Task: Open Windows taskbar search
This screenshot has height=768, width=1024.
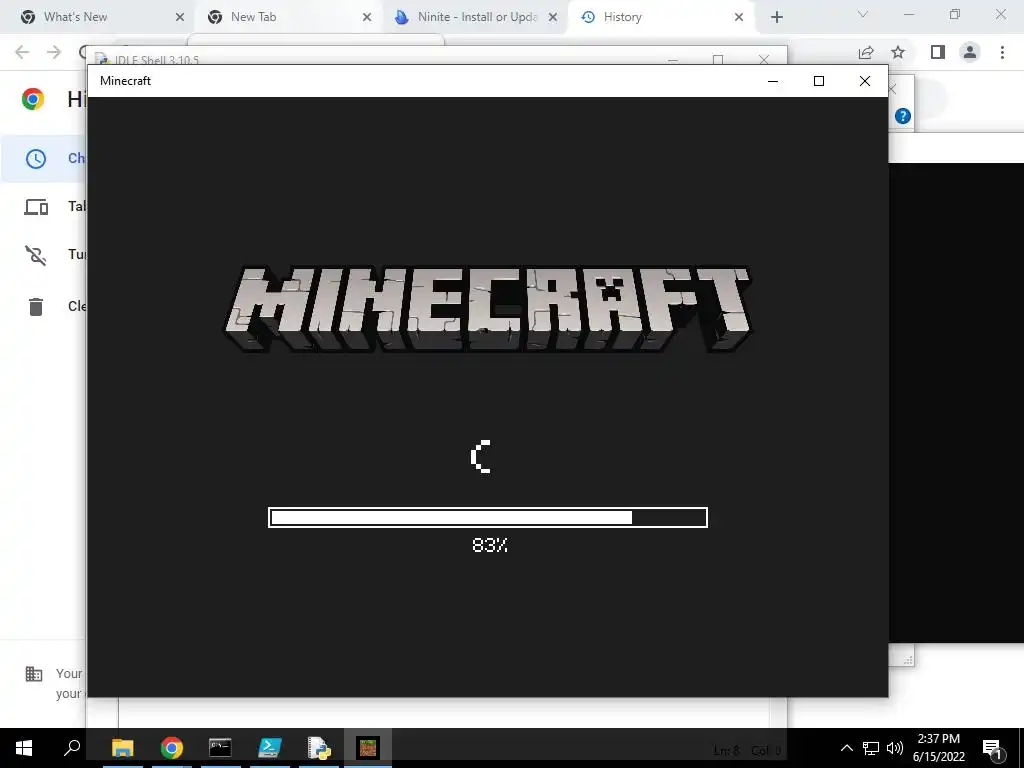Action: [72, 748]
